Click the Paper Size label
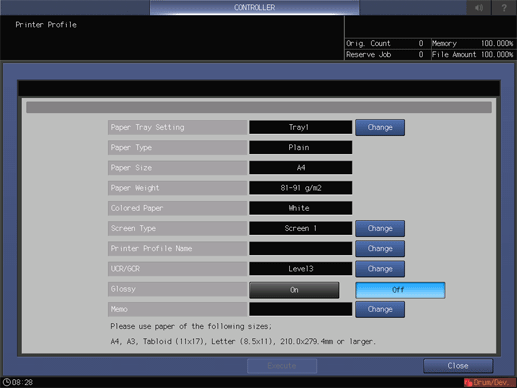This screenshot has height=388, width=517. tap(177, 168)
